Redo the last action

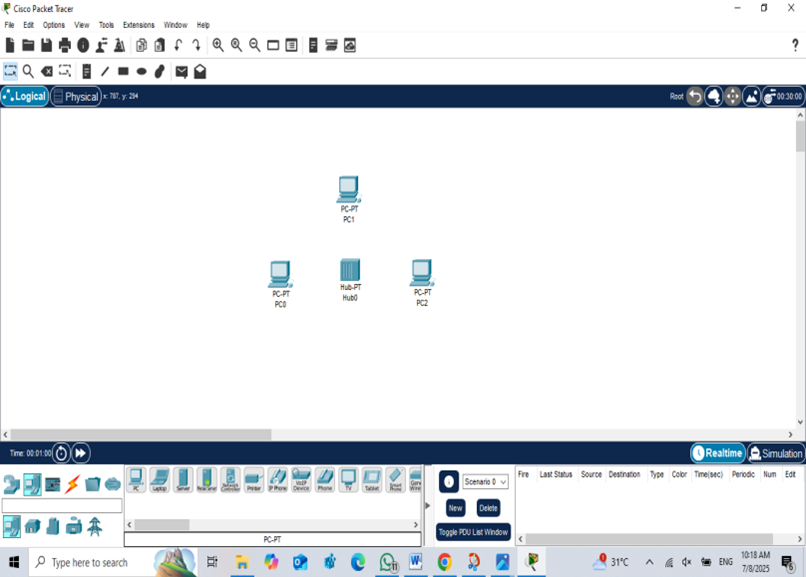pyautogui.click(x=196, y=45)
